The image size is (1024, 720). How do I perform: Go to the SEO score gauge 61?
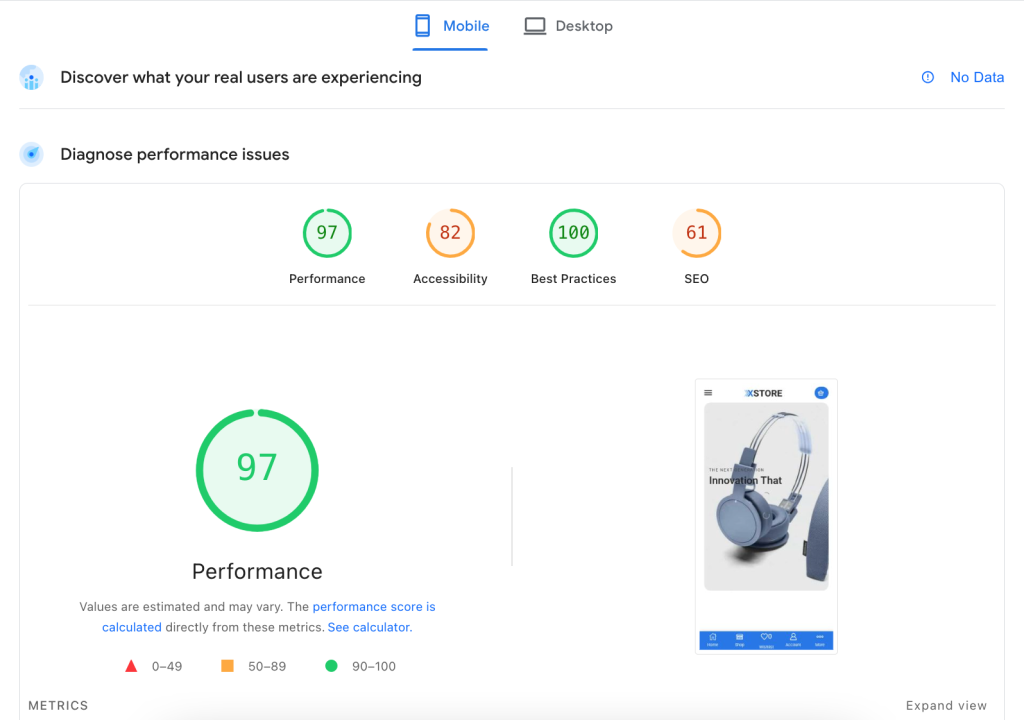click(696, 233)
